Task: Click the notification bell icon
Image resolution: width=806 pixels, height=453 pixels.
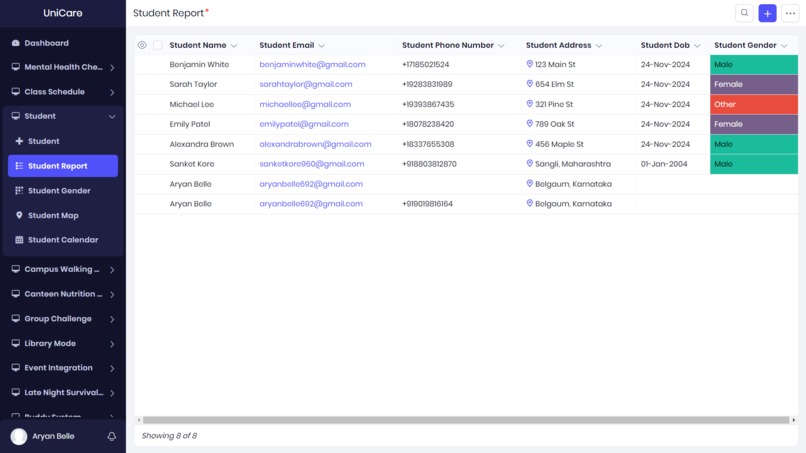Action: coord(112,436)
